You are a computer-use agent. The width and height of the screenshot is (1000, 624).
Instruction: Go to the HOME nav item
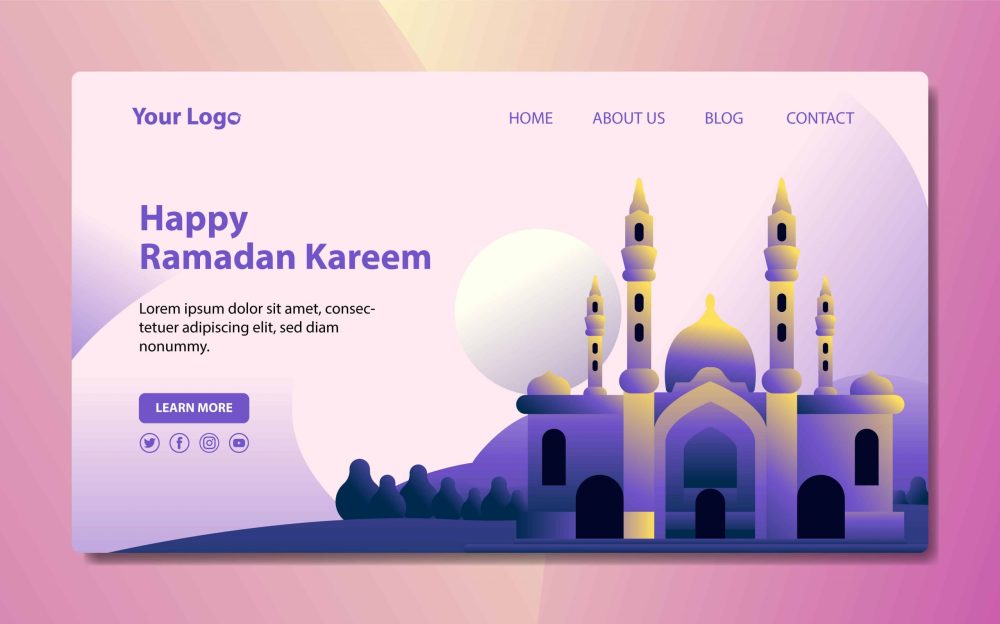tap(531, 118)
